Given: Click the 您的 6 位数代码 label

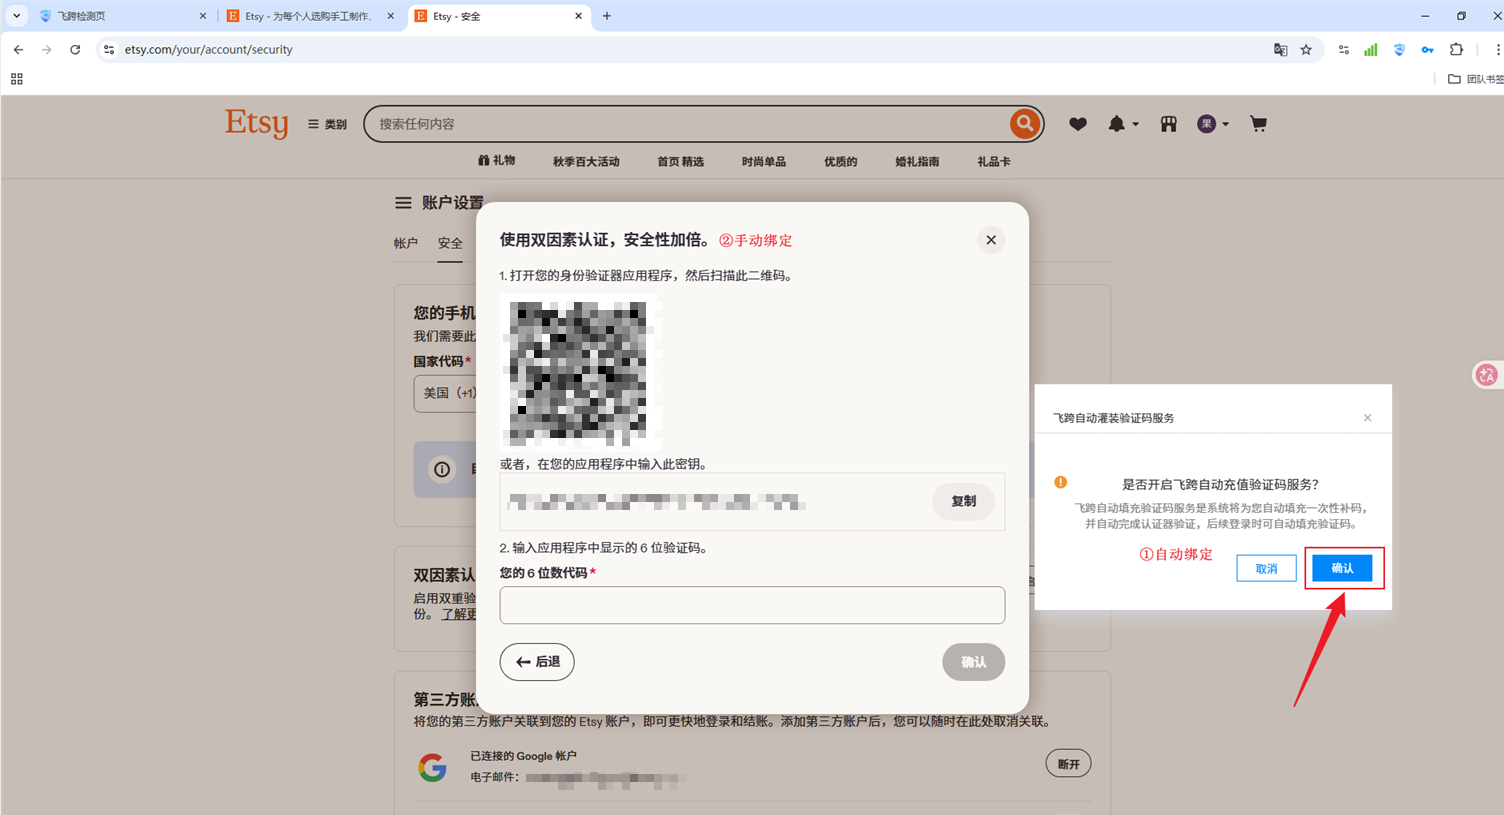Looking at the screenshot, I should pos(543,573).
